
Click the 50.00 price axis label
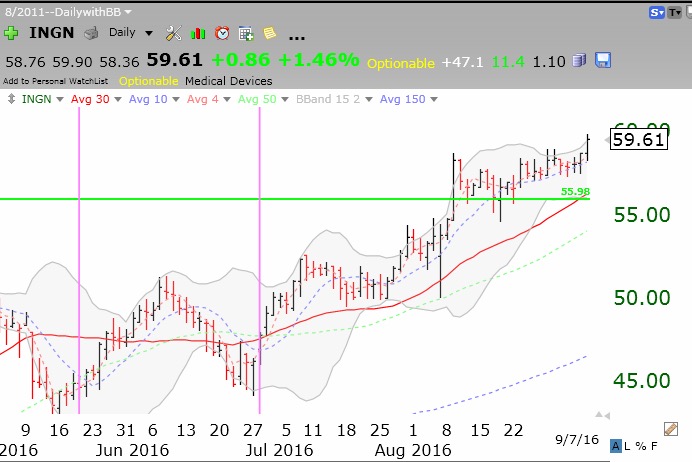[x=642, y=298]
